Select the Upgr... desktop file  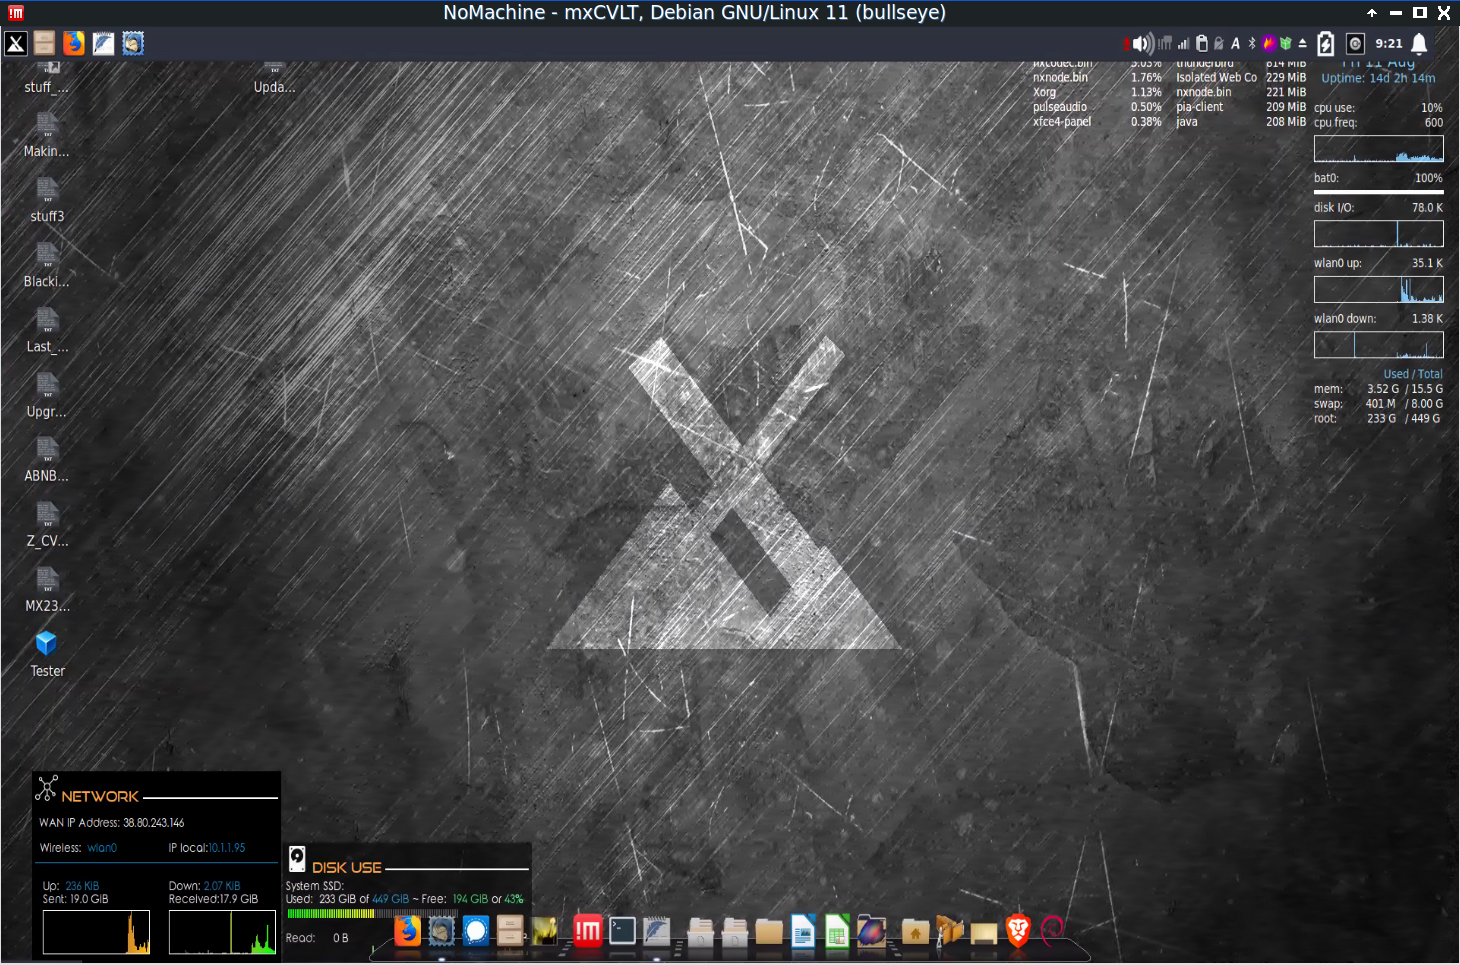[x=47, y=394]
